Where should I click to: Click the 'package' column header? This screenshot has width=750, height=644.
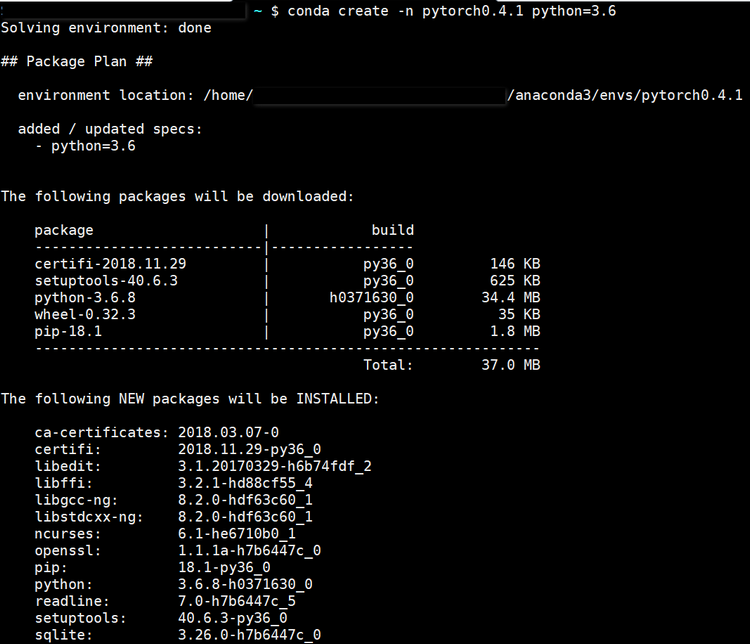coord(64,231)
